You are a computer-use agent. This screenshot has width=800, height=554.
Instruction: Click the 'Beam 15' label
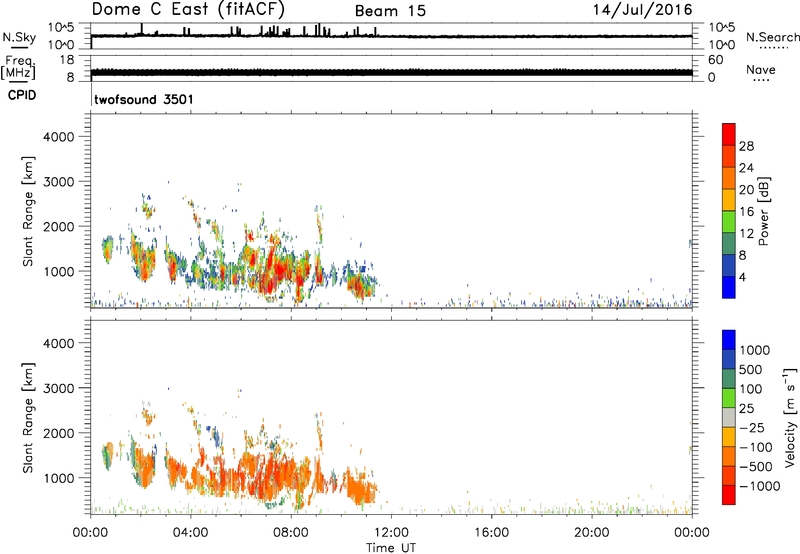pyautogui.click(x=390, y=11)
